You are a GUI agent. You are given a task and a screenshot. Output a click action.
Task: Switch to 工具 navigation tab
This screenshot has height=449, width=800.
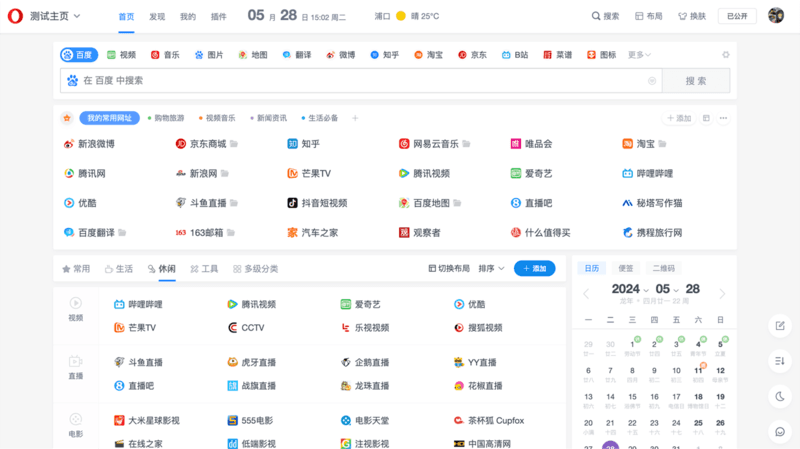pyautogui.click(x=204, y=269)
